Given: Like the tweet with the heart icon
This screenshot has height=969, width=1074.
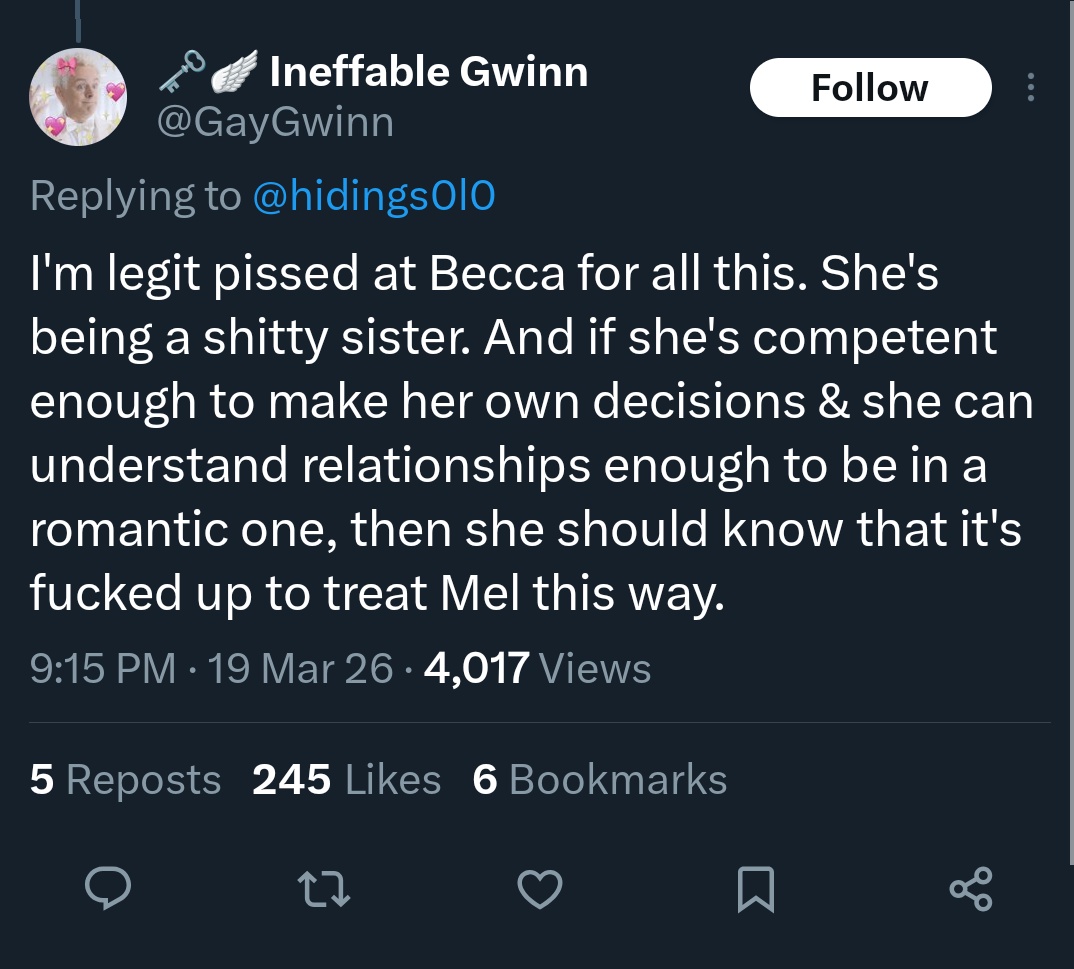Looking at the screenshot, I should coord(540,889).
